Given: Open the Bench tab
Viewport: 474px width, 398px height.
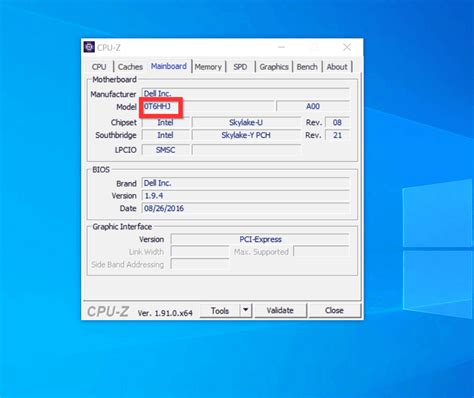Looking at the screenshot, I should [307, 67].
